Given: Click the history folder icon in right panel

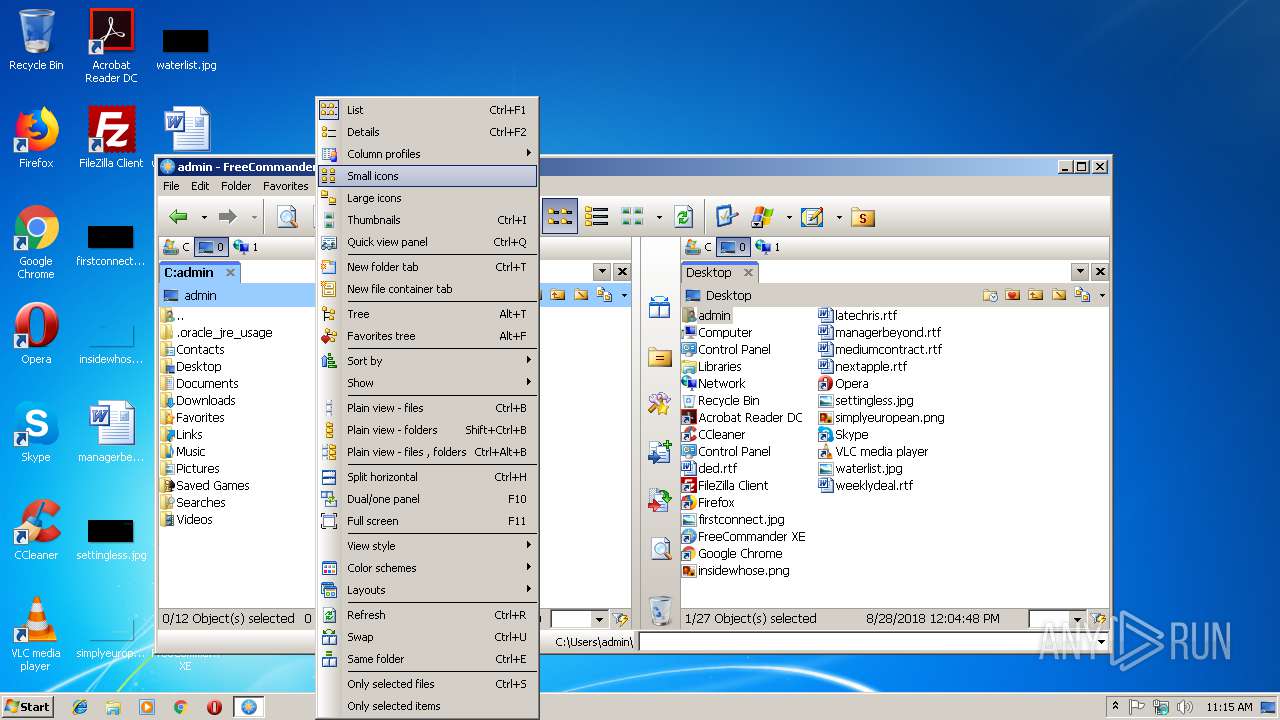Looking at the screenshot, I should pyautogui.click(x=990, y=295).
